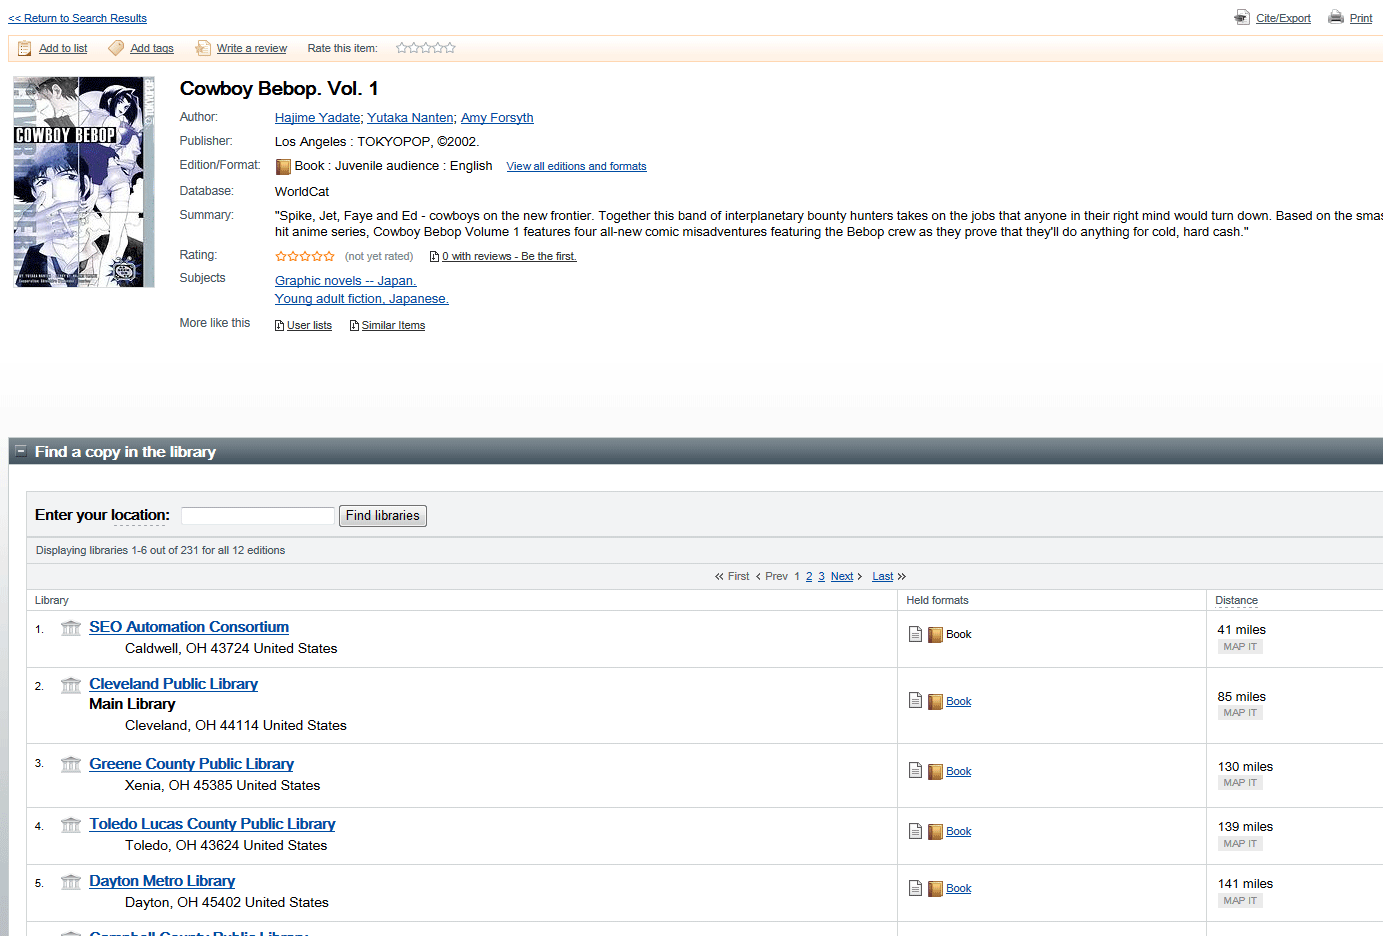Open subject Young adult fiction, Japanese
1383x936 pixels.
(362, 299)
